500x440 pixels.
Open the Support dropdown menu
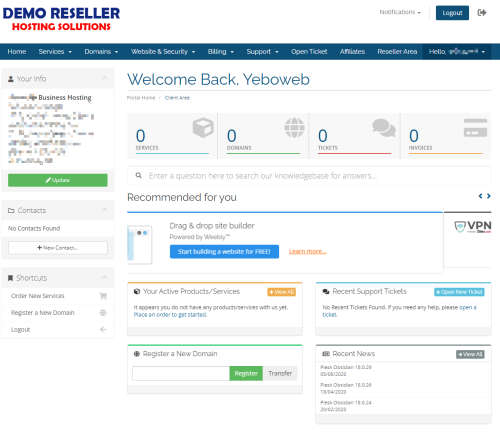pyautogui.click(x=262, y=52)
